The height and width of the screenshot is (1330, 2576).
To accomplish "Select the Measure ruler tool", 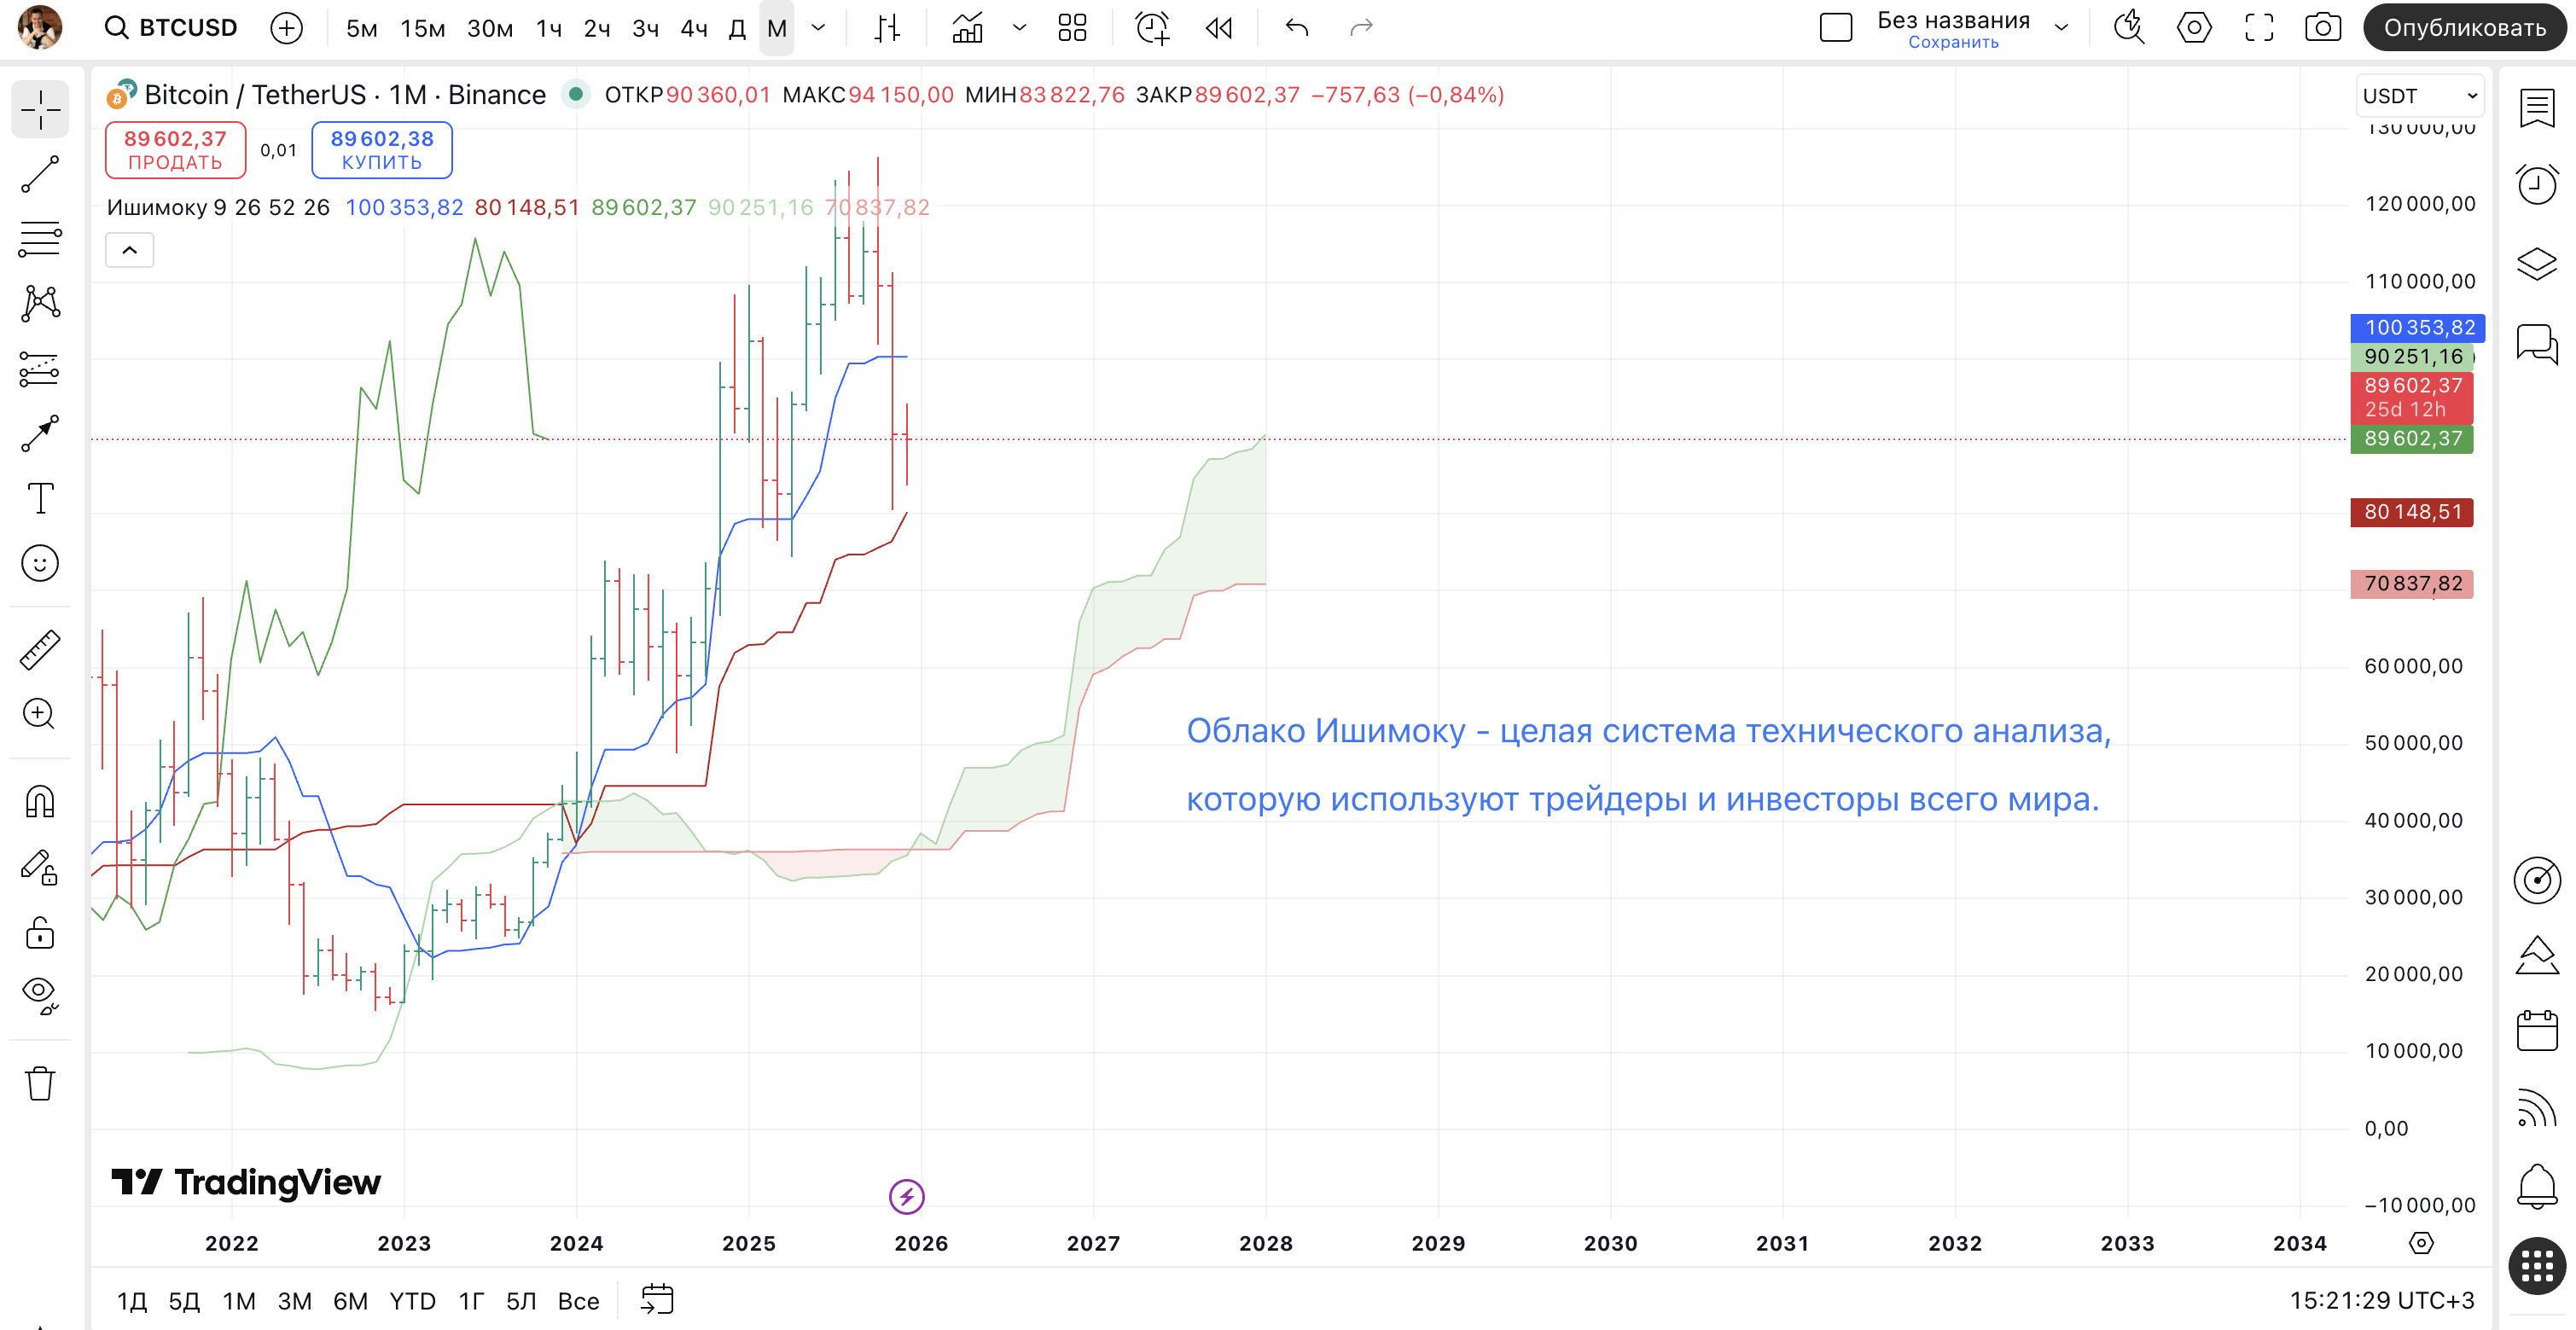I will [40, 648].
